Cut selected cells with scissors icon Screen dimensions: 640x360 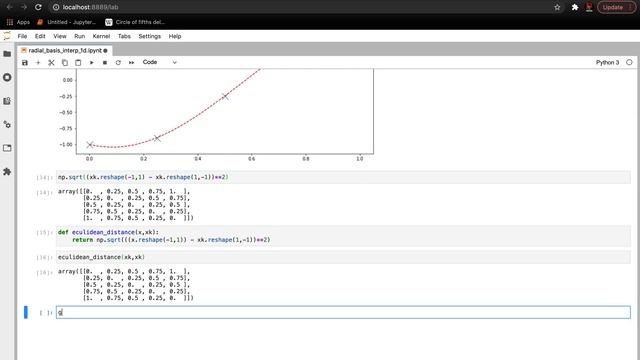point(51,62)
